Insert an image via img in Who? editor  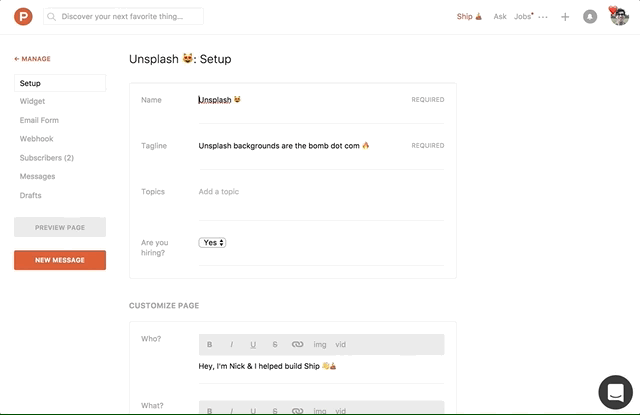(320, 344)
